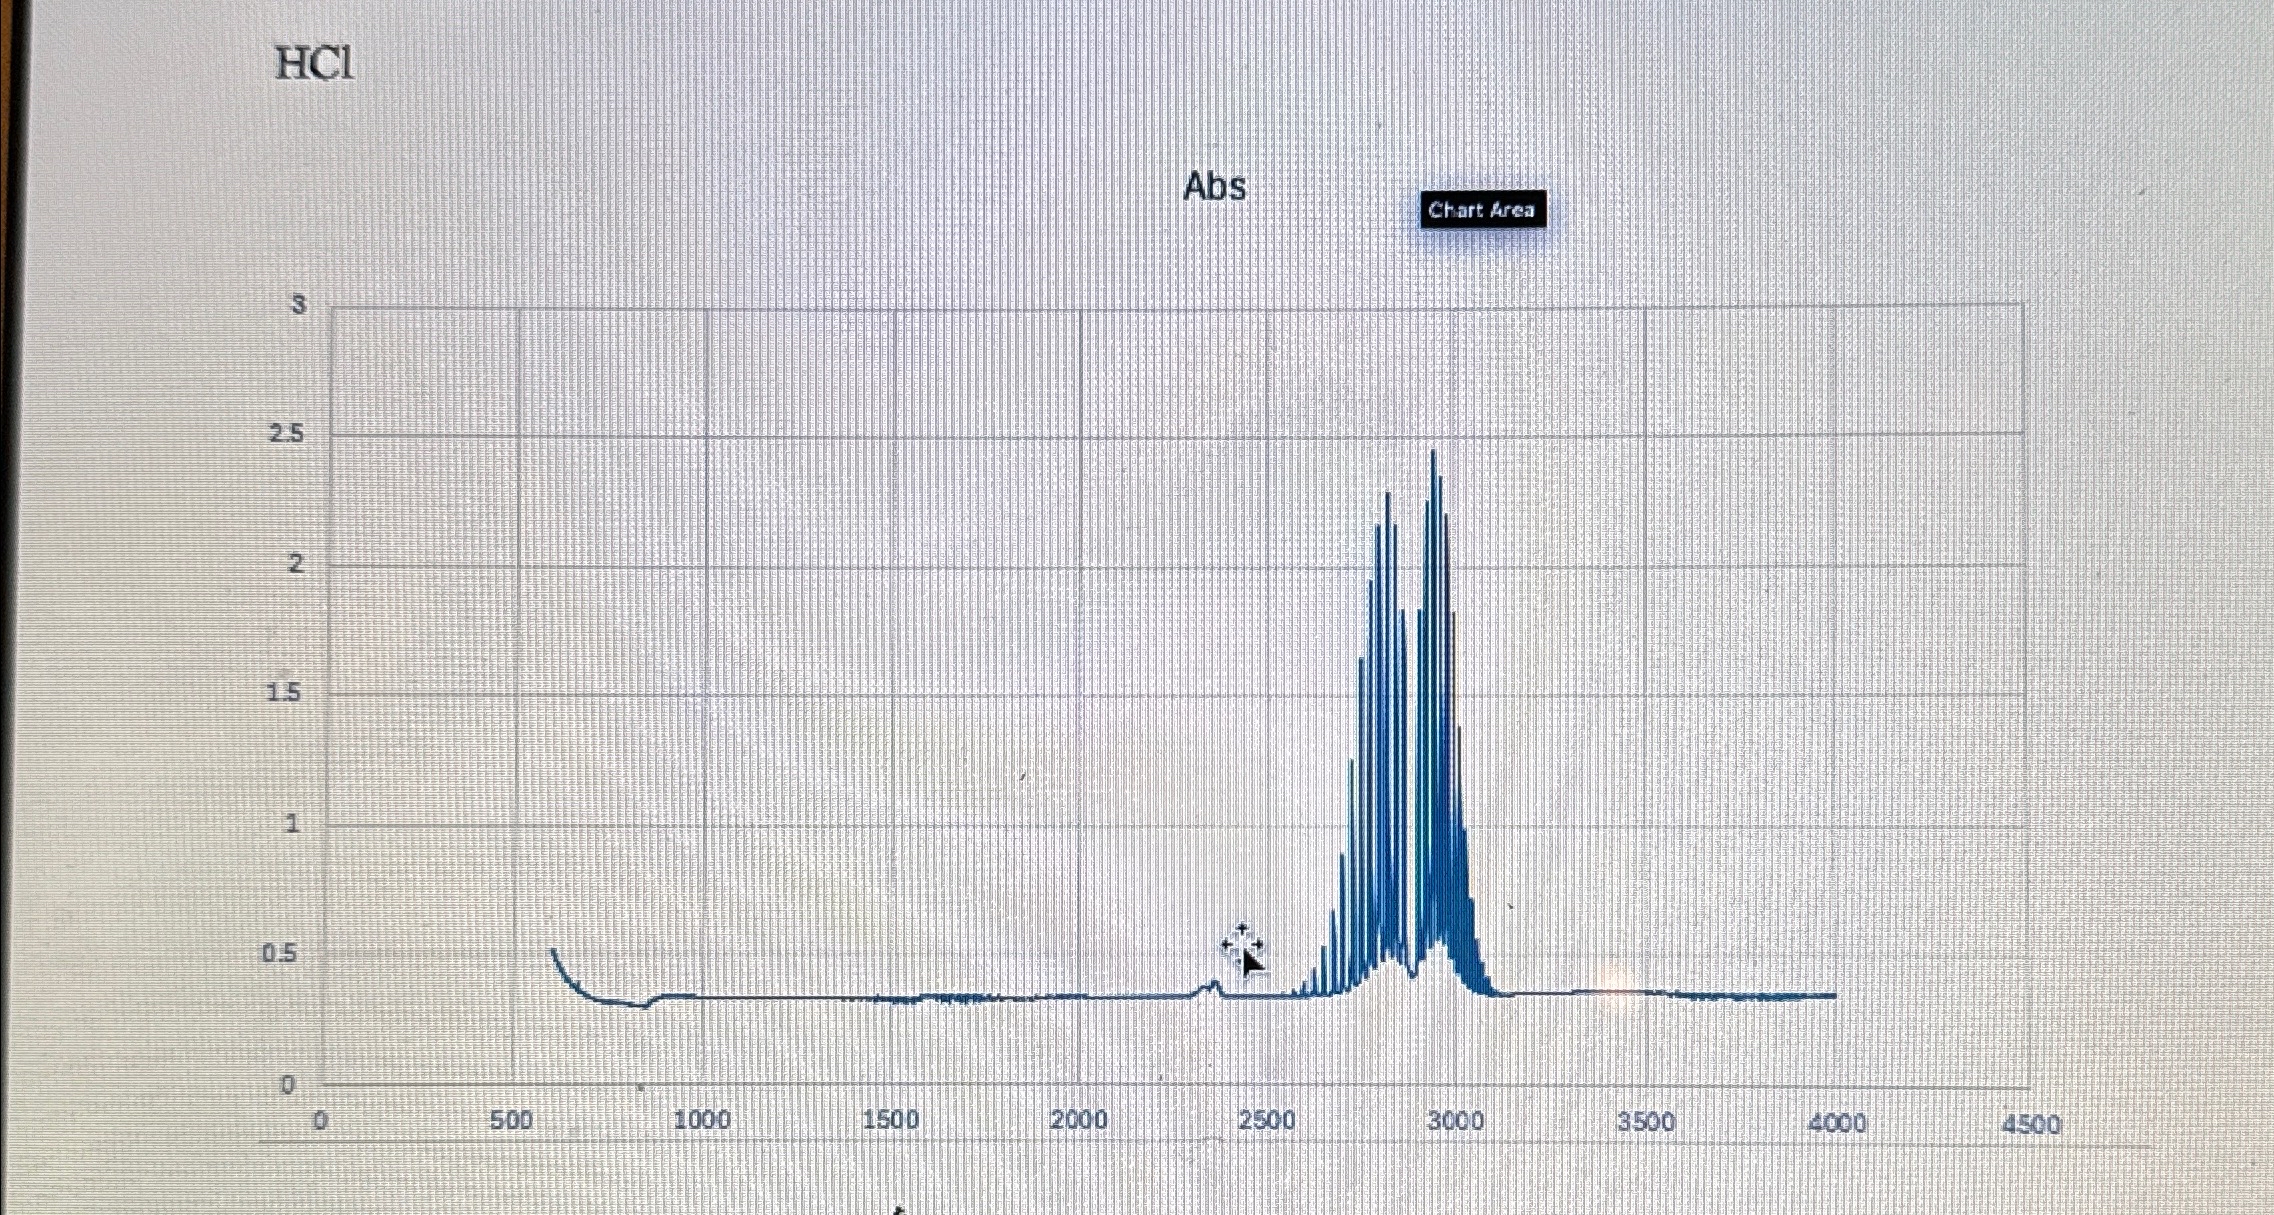Click the 4500 label on horizontal axis
This screenshot has width=2274, height=1215.
[2030, 1124]
